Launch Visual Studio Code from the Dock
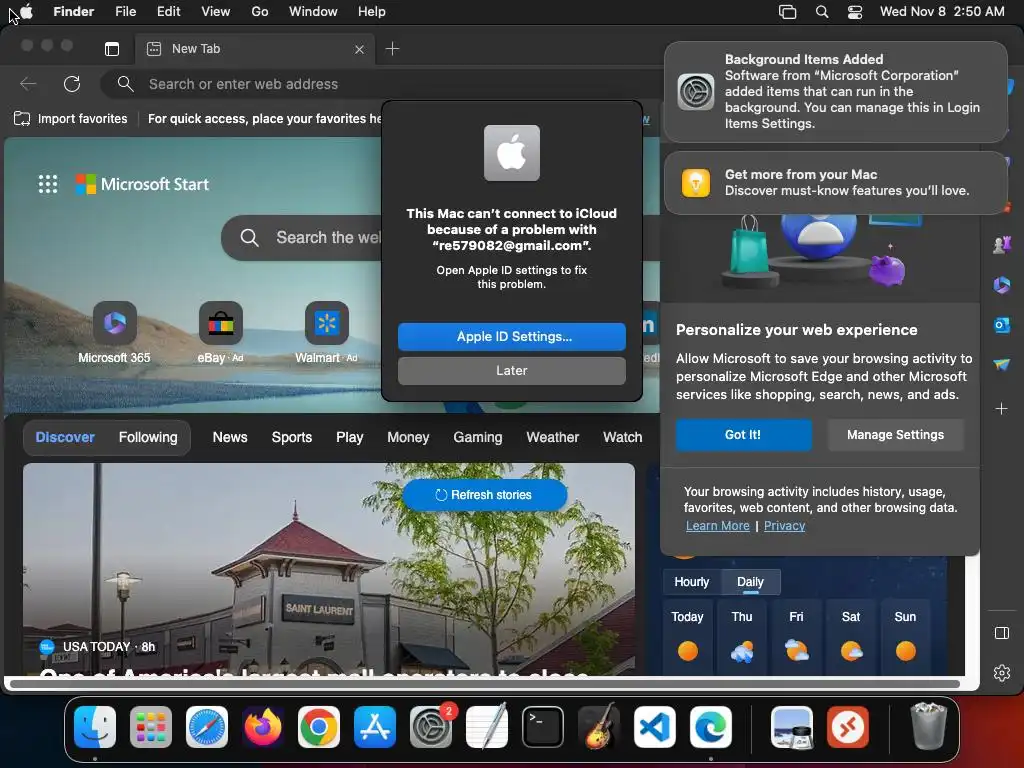 pyautogui.click(x=654, y=727)
